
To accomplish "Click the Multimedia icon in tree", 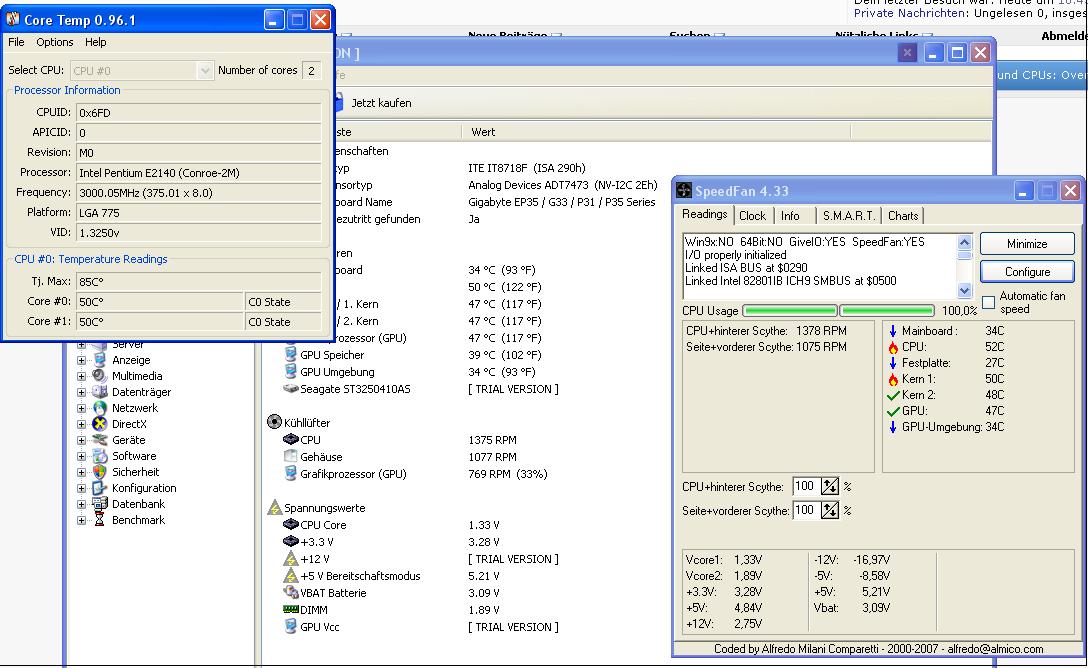I will click(100, 376).
